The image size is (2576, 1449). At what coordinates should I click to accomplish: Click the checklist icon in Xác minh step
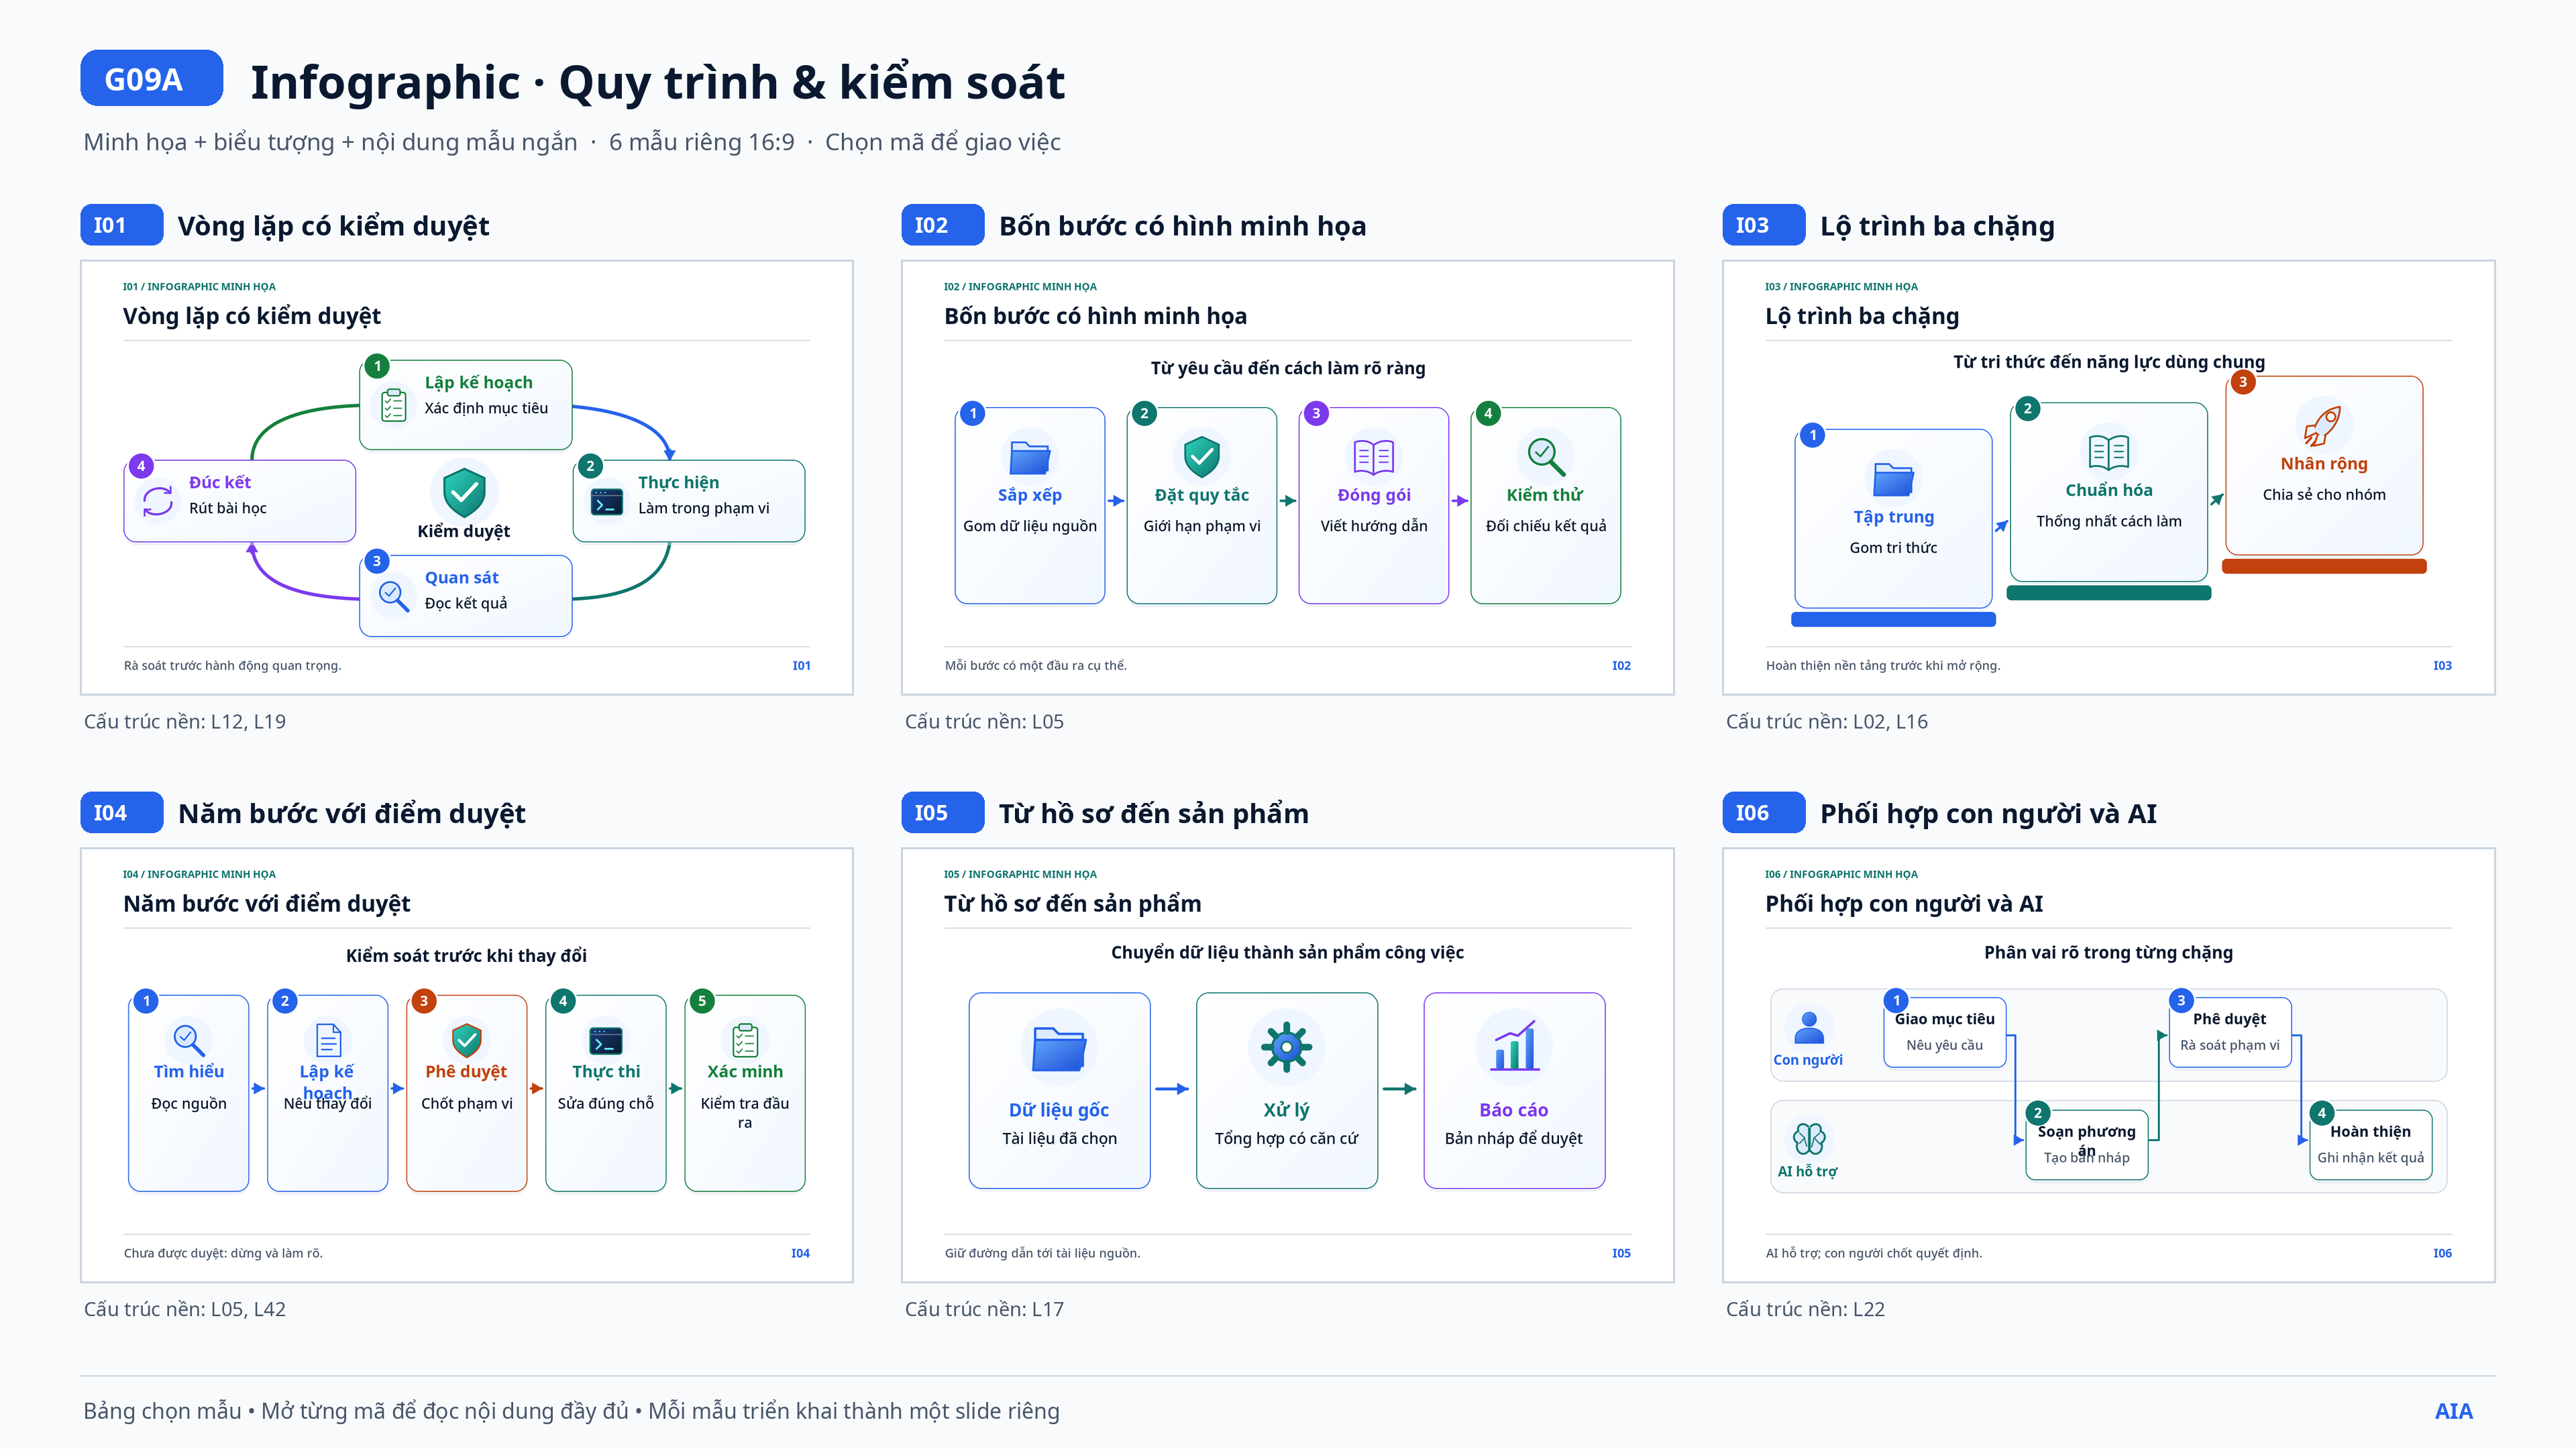(745, 1040)
